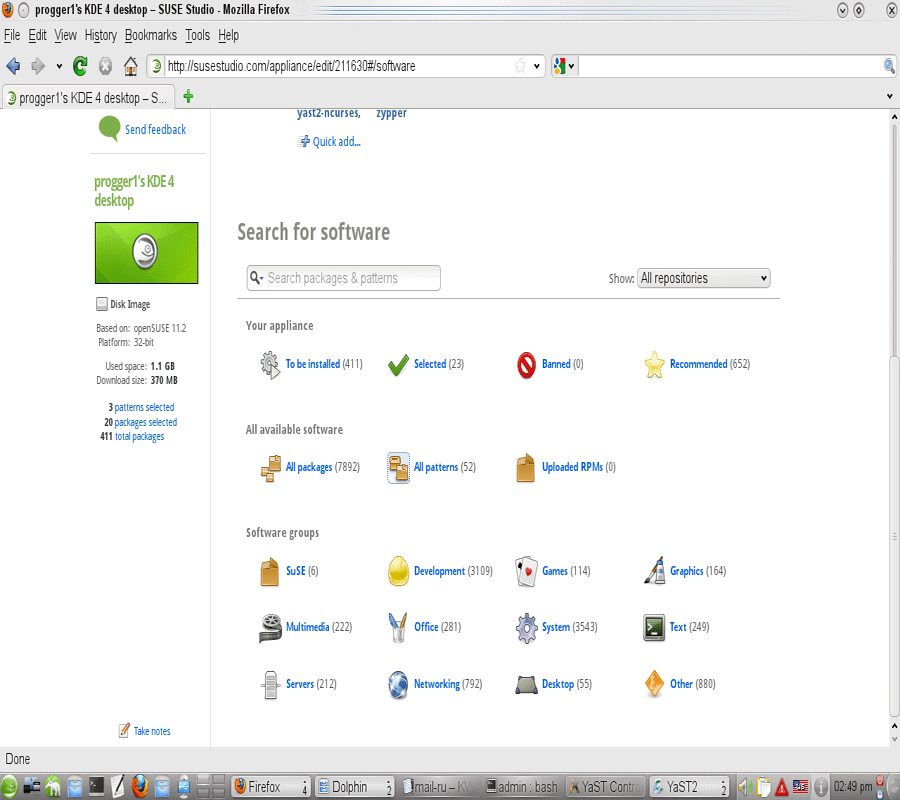Open the View menu
The width and height of the screenshot is (900, 800).
(x=65, y=36)
